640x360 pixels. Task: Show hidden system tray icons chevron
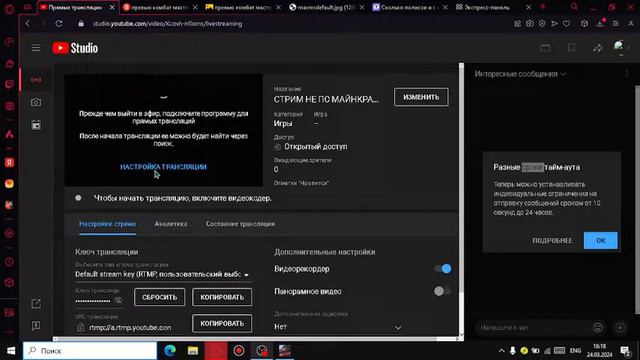pyautogui.click(x=501, y=351)
